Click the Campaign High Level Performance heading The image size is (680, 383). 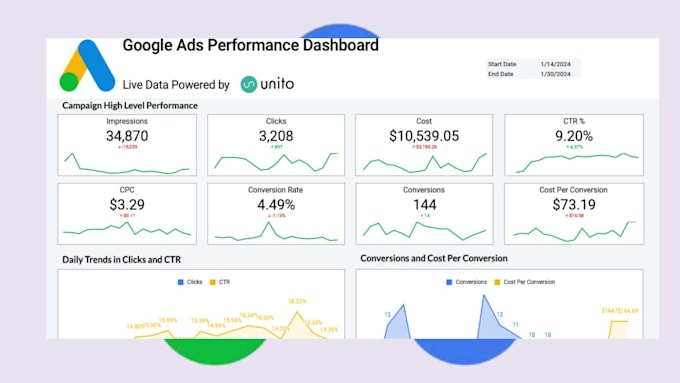[x=130, y=105]
